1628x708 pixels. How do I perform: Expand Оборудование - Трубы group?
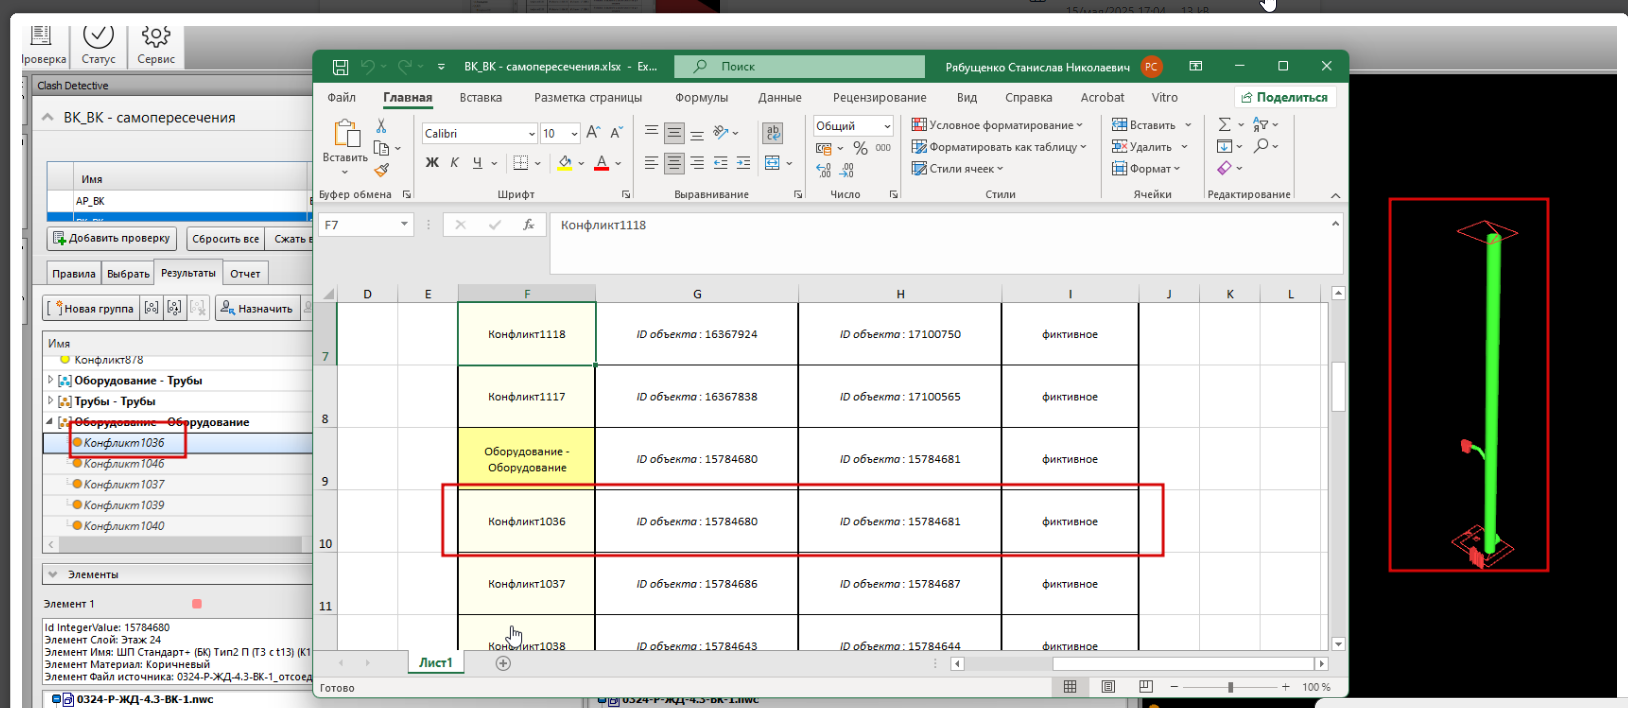(51, 380)
